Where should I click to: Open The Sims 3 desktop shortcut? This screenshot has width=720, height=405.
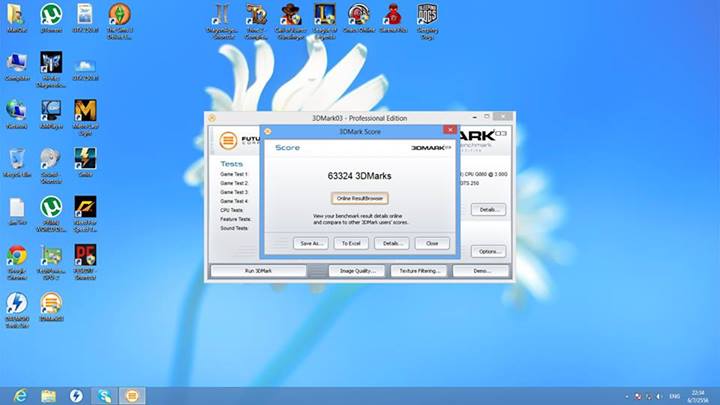(x=119, y=21)
